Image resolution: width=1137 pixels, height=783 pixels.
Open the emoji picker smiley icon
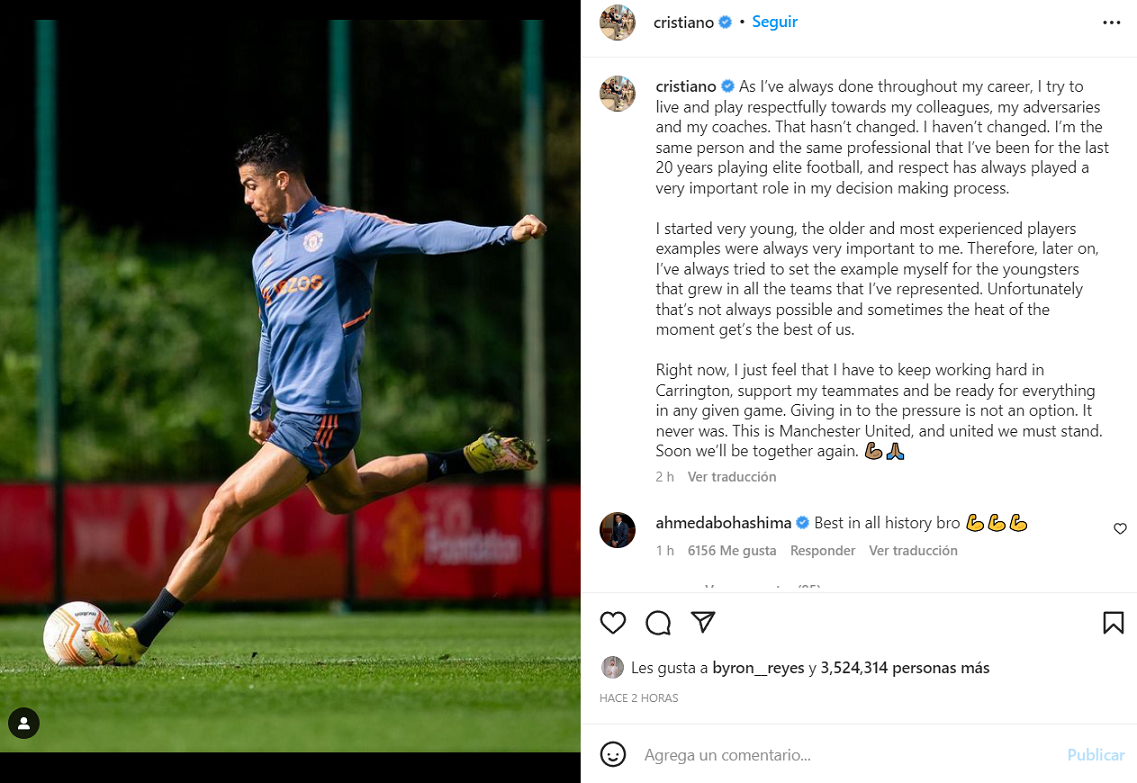click(613, 755)
